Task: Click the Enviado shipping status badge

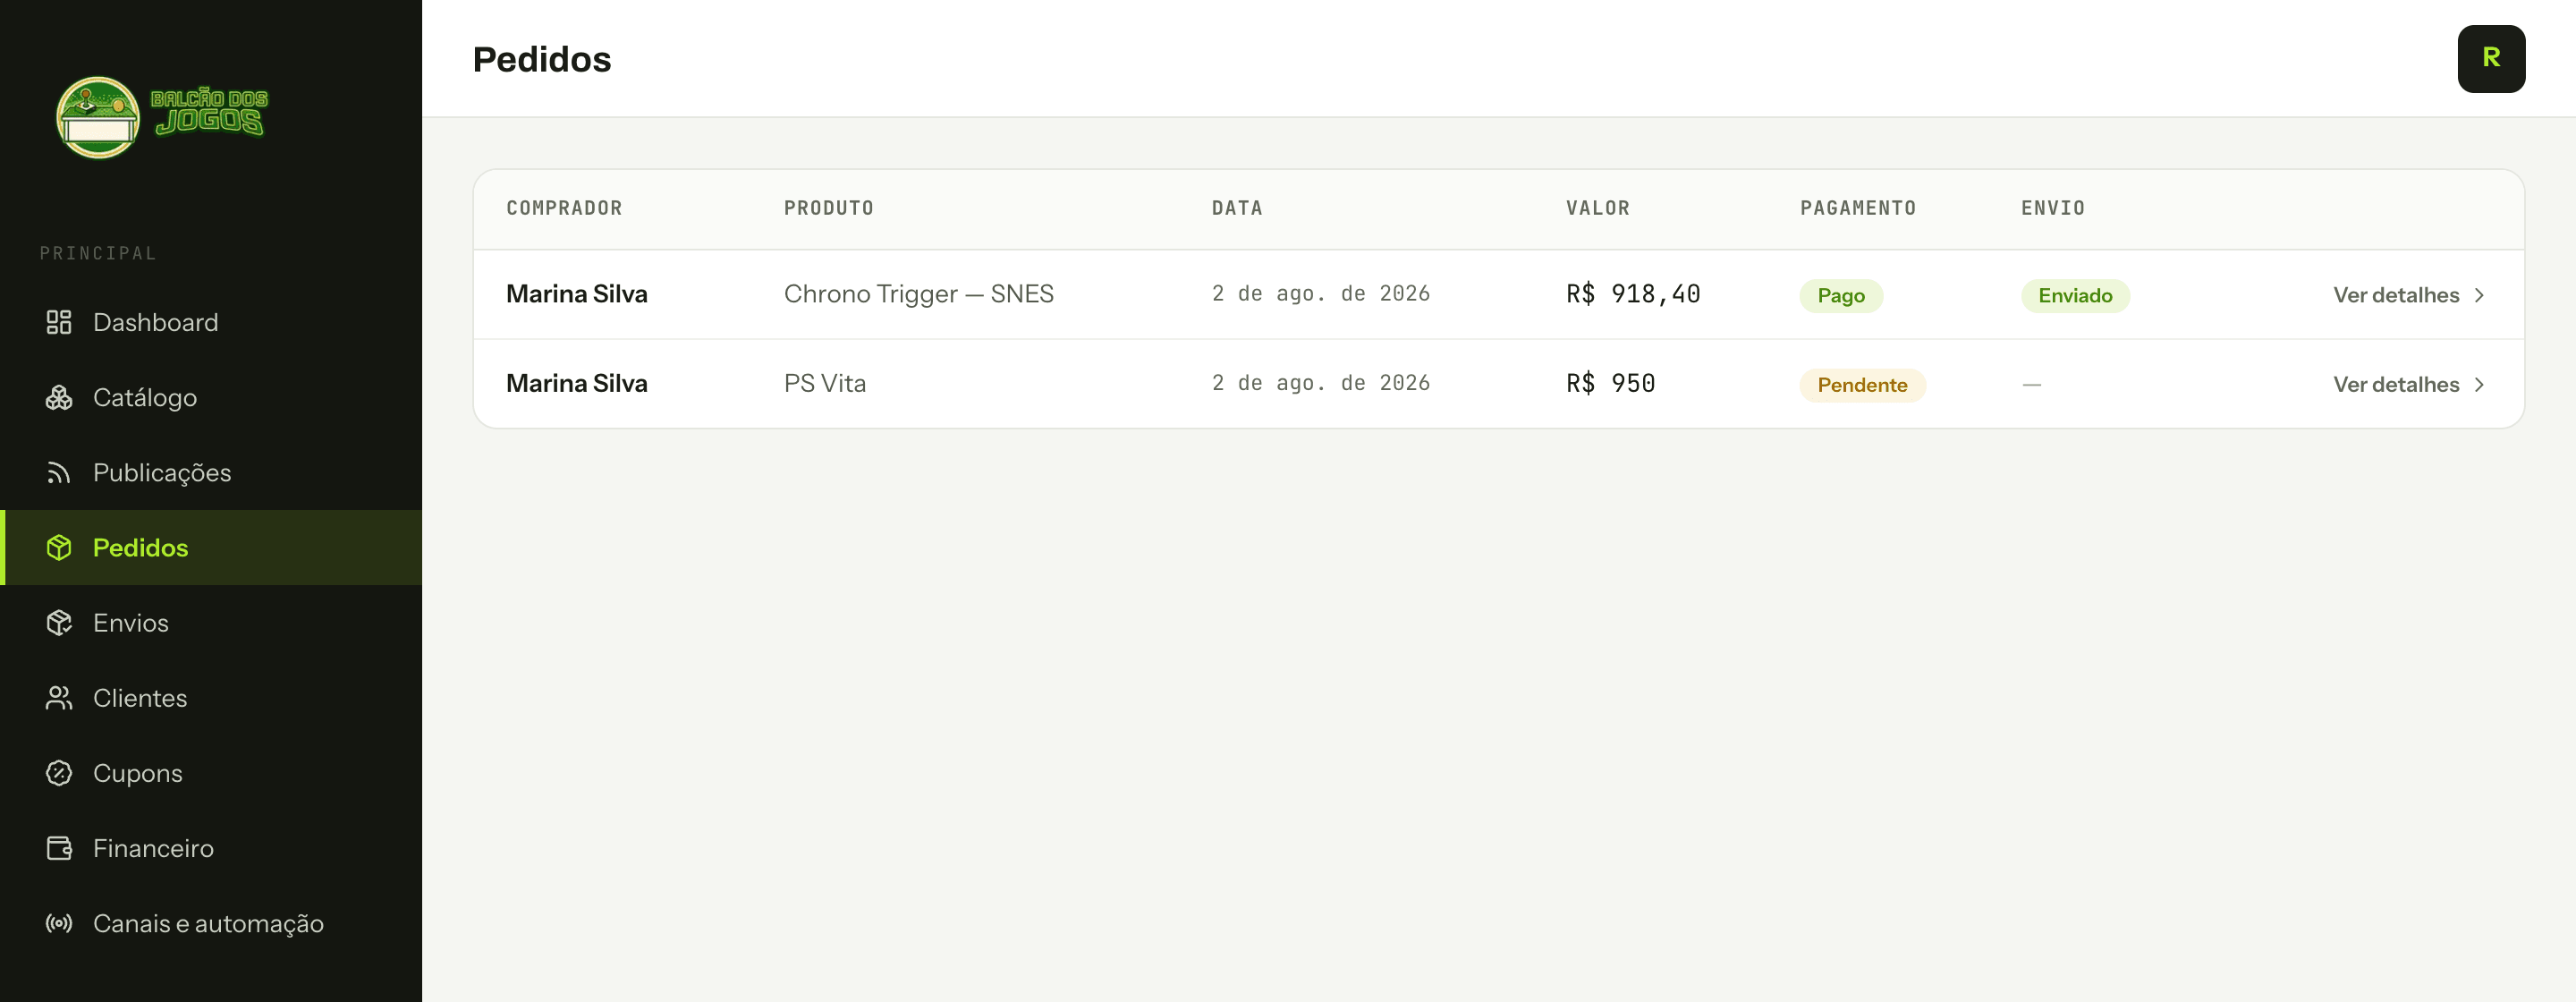Action: coord(2075,295)
